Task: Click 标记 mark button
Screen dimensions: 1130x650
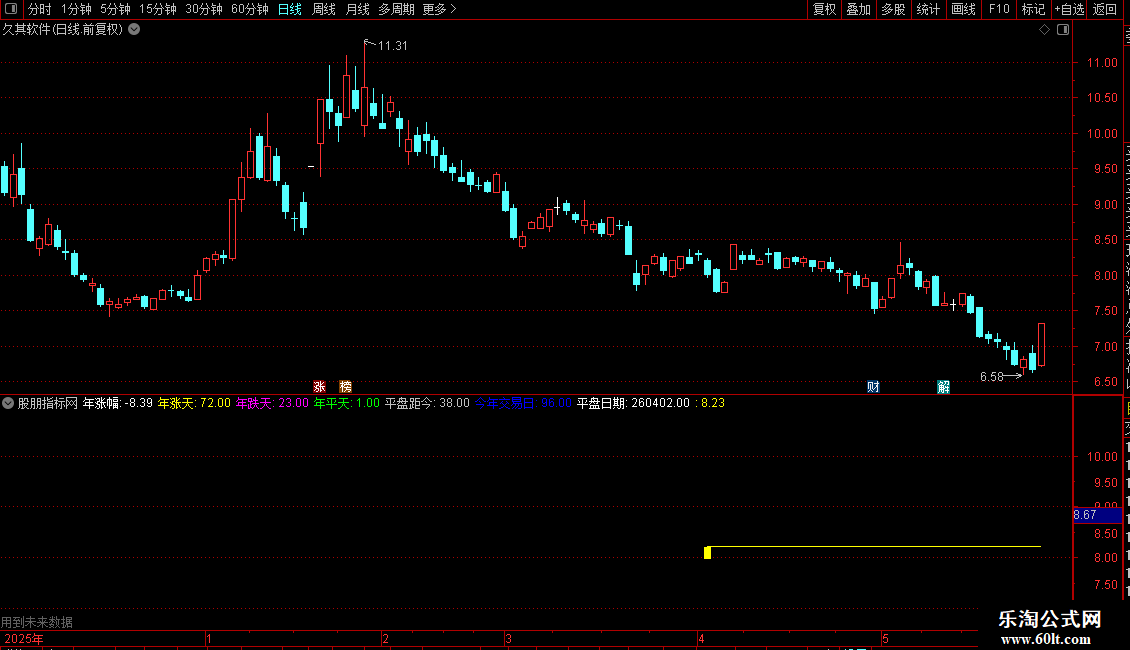Action: point(1033,9)
